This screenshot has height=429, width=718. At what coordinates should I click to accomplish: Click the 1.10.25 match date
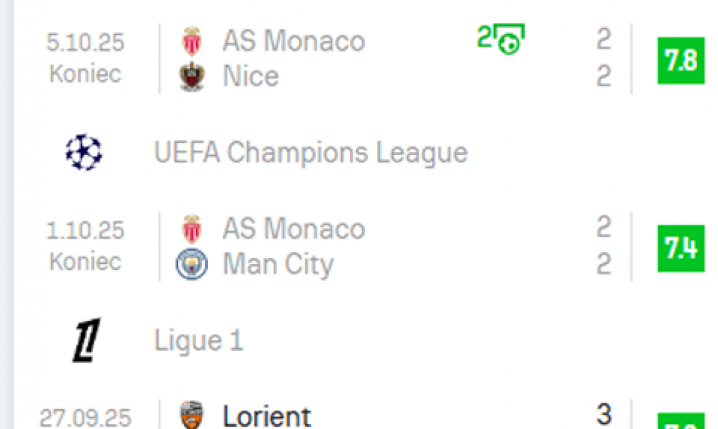pos(85,231)
